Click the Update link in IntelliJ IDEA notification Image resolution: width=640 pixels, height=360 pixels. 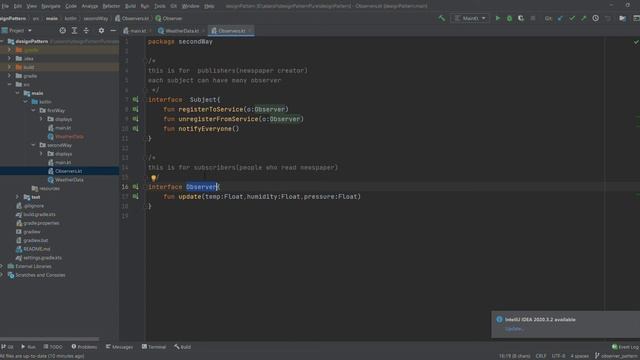click(x=513, y=329)
